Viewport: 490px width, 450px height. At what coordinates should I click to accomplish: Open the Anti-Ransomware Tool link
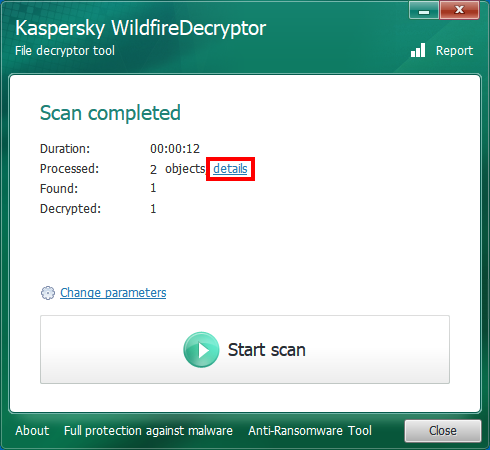(310, 431)
